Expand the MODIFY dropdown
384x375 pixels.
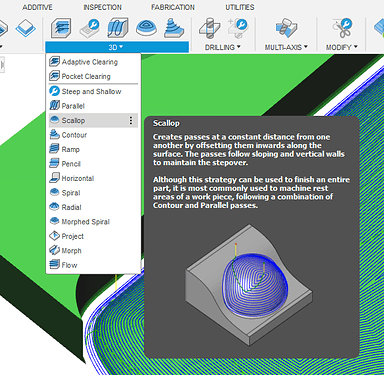tap(342, 47)
